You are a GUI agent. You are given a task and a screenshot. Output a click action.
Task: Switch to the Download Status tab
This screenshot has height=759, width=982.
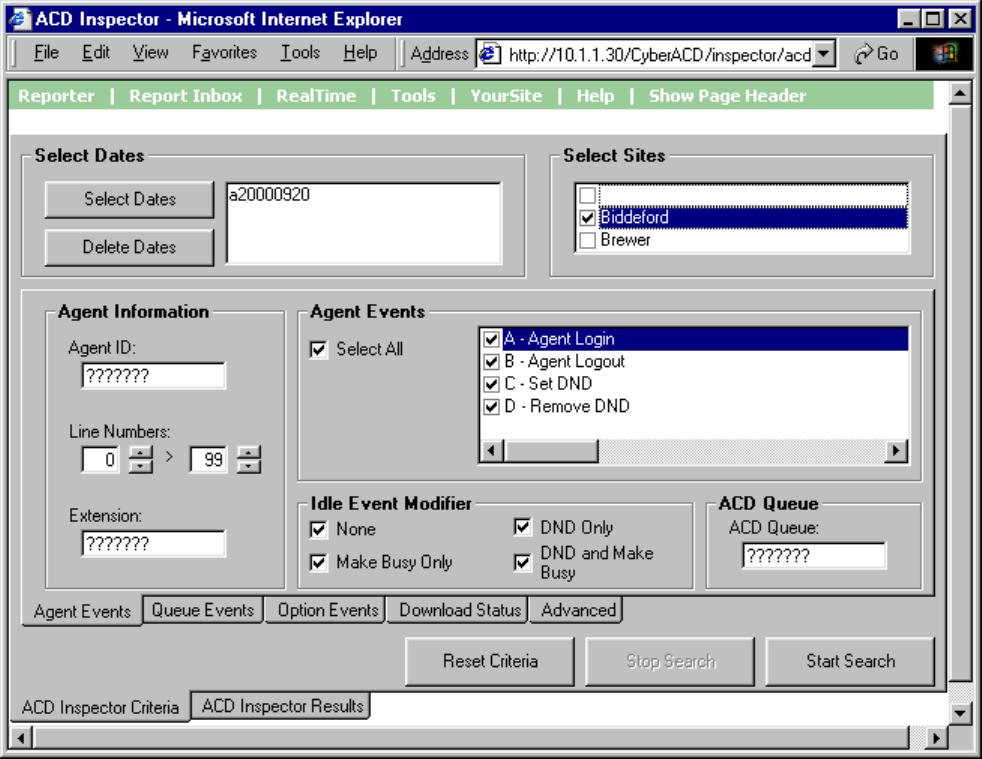click(459, 610)
